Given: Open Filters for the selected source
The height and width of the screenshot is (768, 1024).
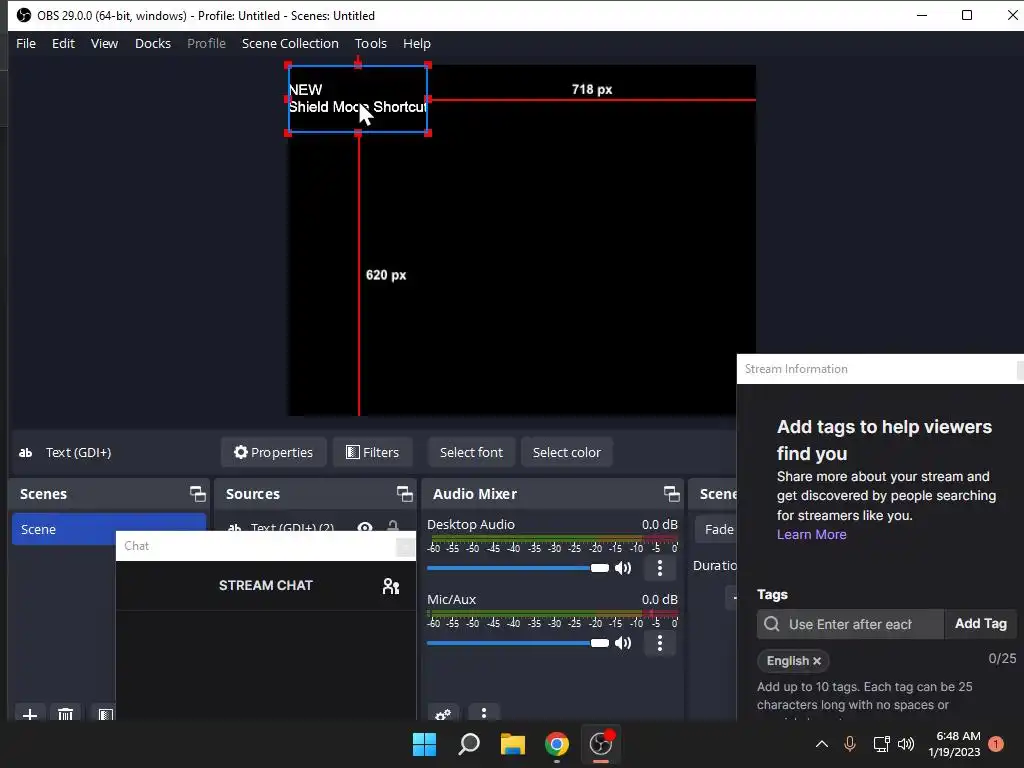Looking at the screenshot, I should coord(372,452).
